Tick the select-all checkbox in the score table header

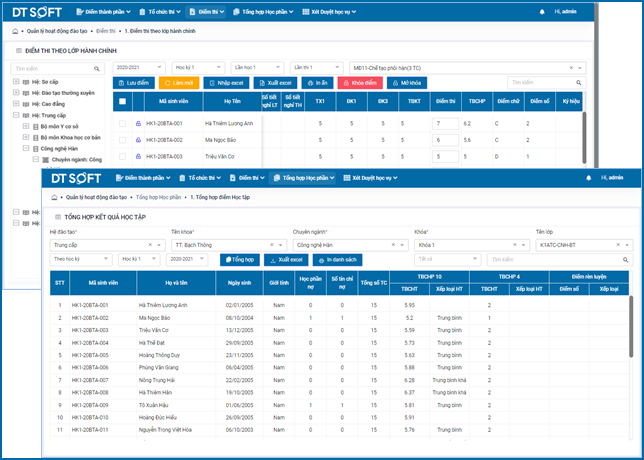pyautogui.click(x=122, y=101)
